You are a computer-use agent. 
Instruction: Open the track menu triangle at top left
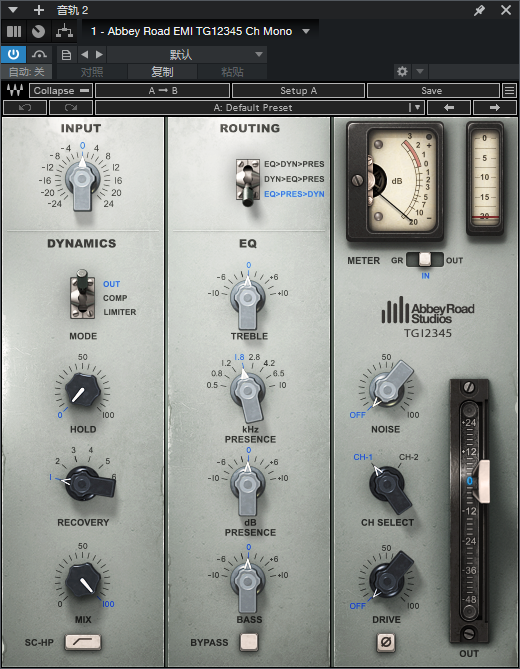(x=13, y=10)
